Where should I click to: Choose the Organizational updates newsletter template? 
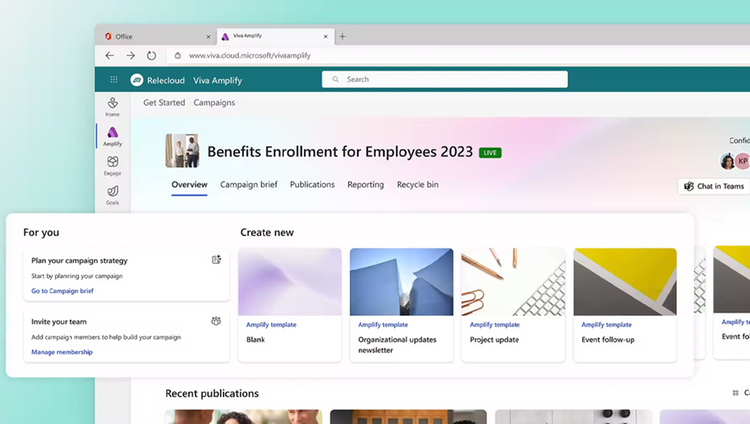click(x=401, y=305)
